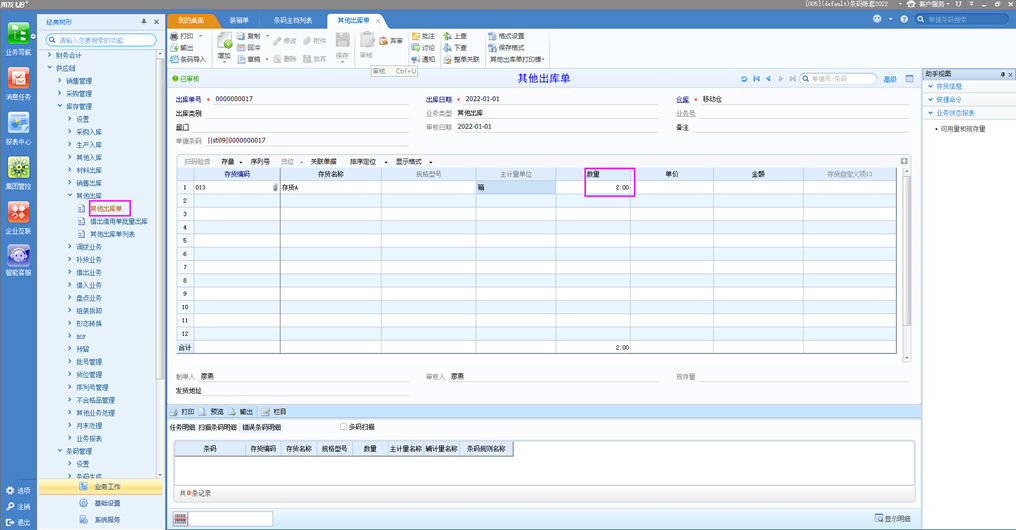The width and height of the screenshot is (1016, 530).
Task: Expand the 盘点业务 tree node
Action: [70, 297]
